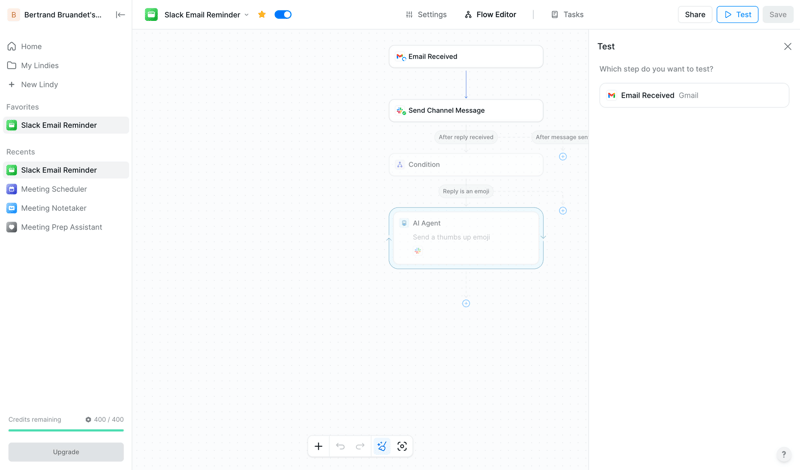Click the undo arrow in bottom toolbar
800x470 pixels.
click(340, 447)
